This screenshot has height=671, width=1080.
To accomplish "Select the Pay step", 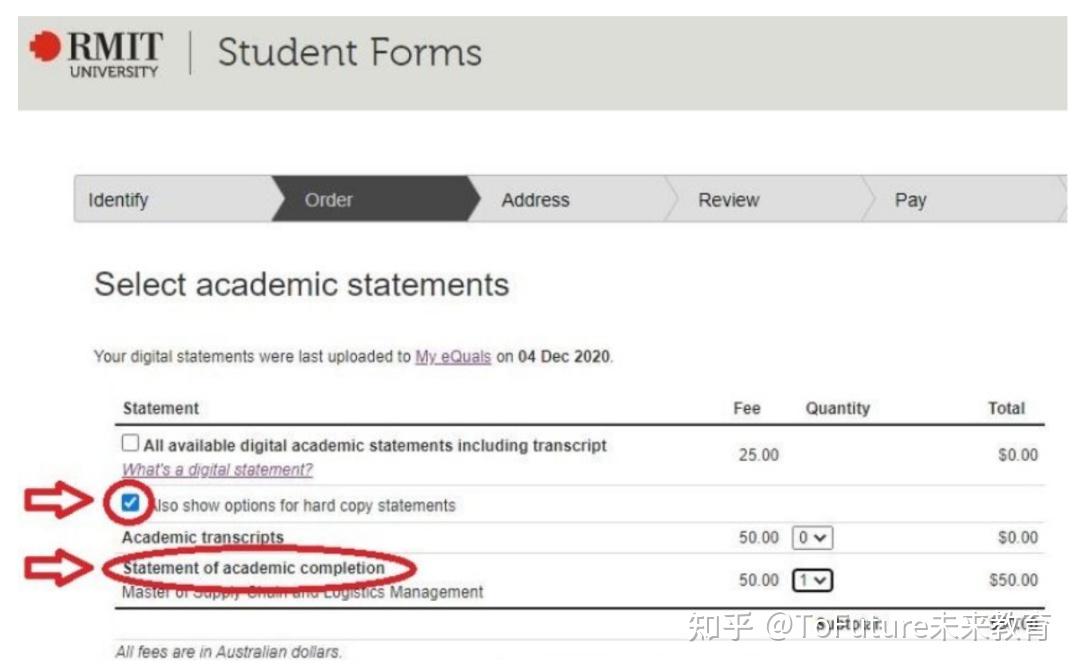I will point(910,200).
